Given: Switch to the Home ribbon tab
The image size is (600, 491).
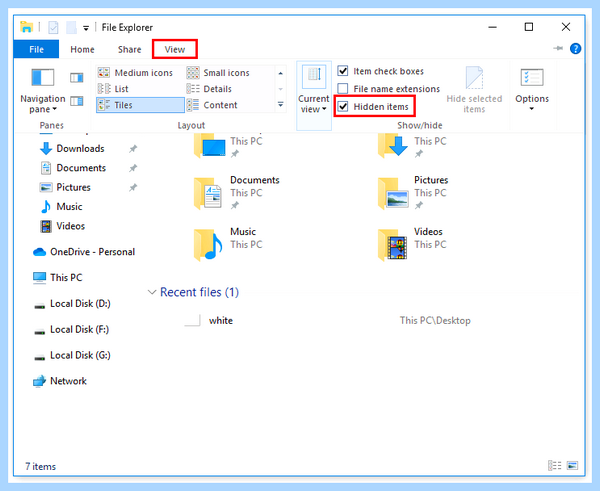Looking at the screenshot, I should click(82, 49).
